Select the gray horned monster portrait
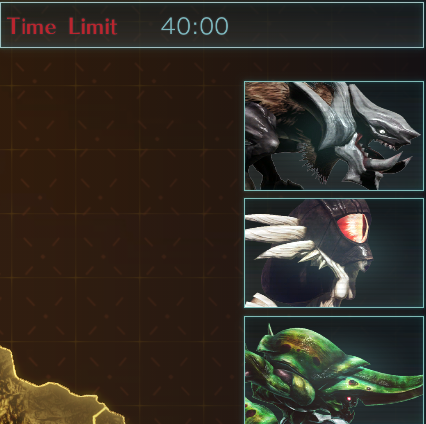The image size is (426, 424). point(334,136)
